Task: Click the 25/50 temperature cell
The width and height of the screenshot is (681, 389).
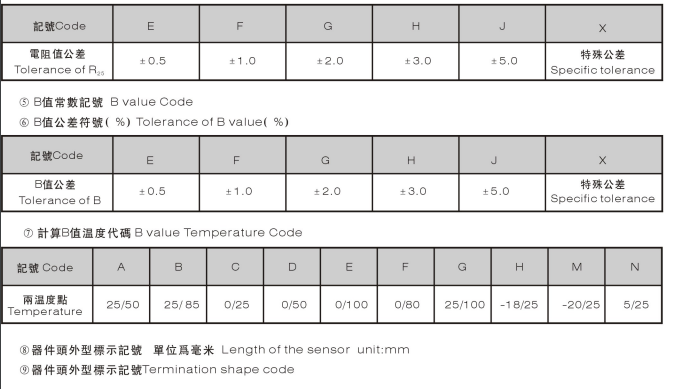Action: 121,304
